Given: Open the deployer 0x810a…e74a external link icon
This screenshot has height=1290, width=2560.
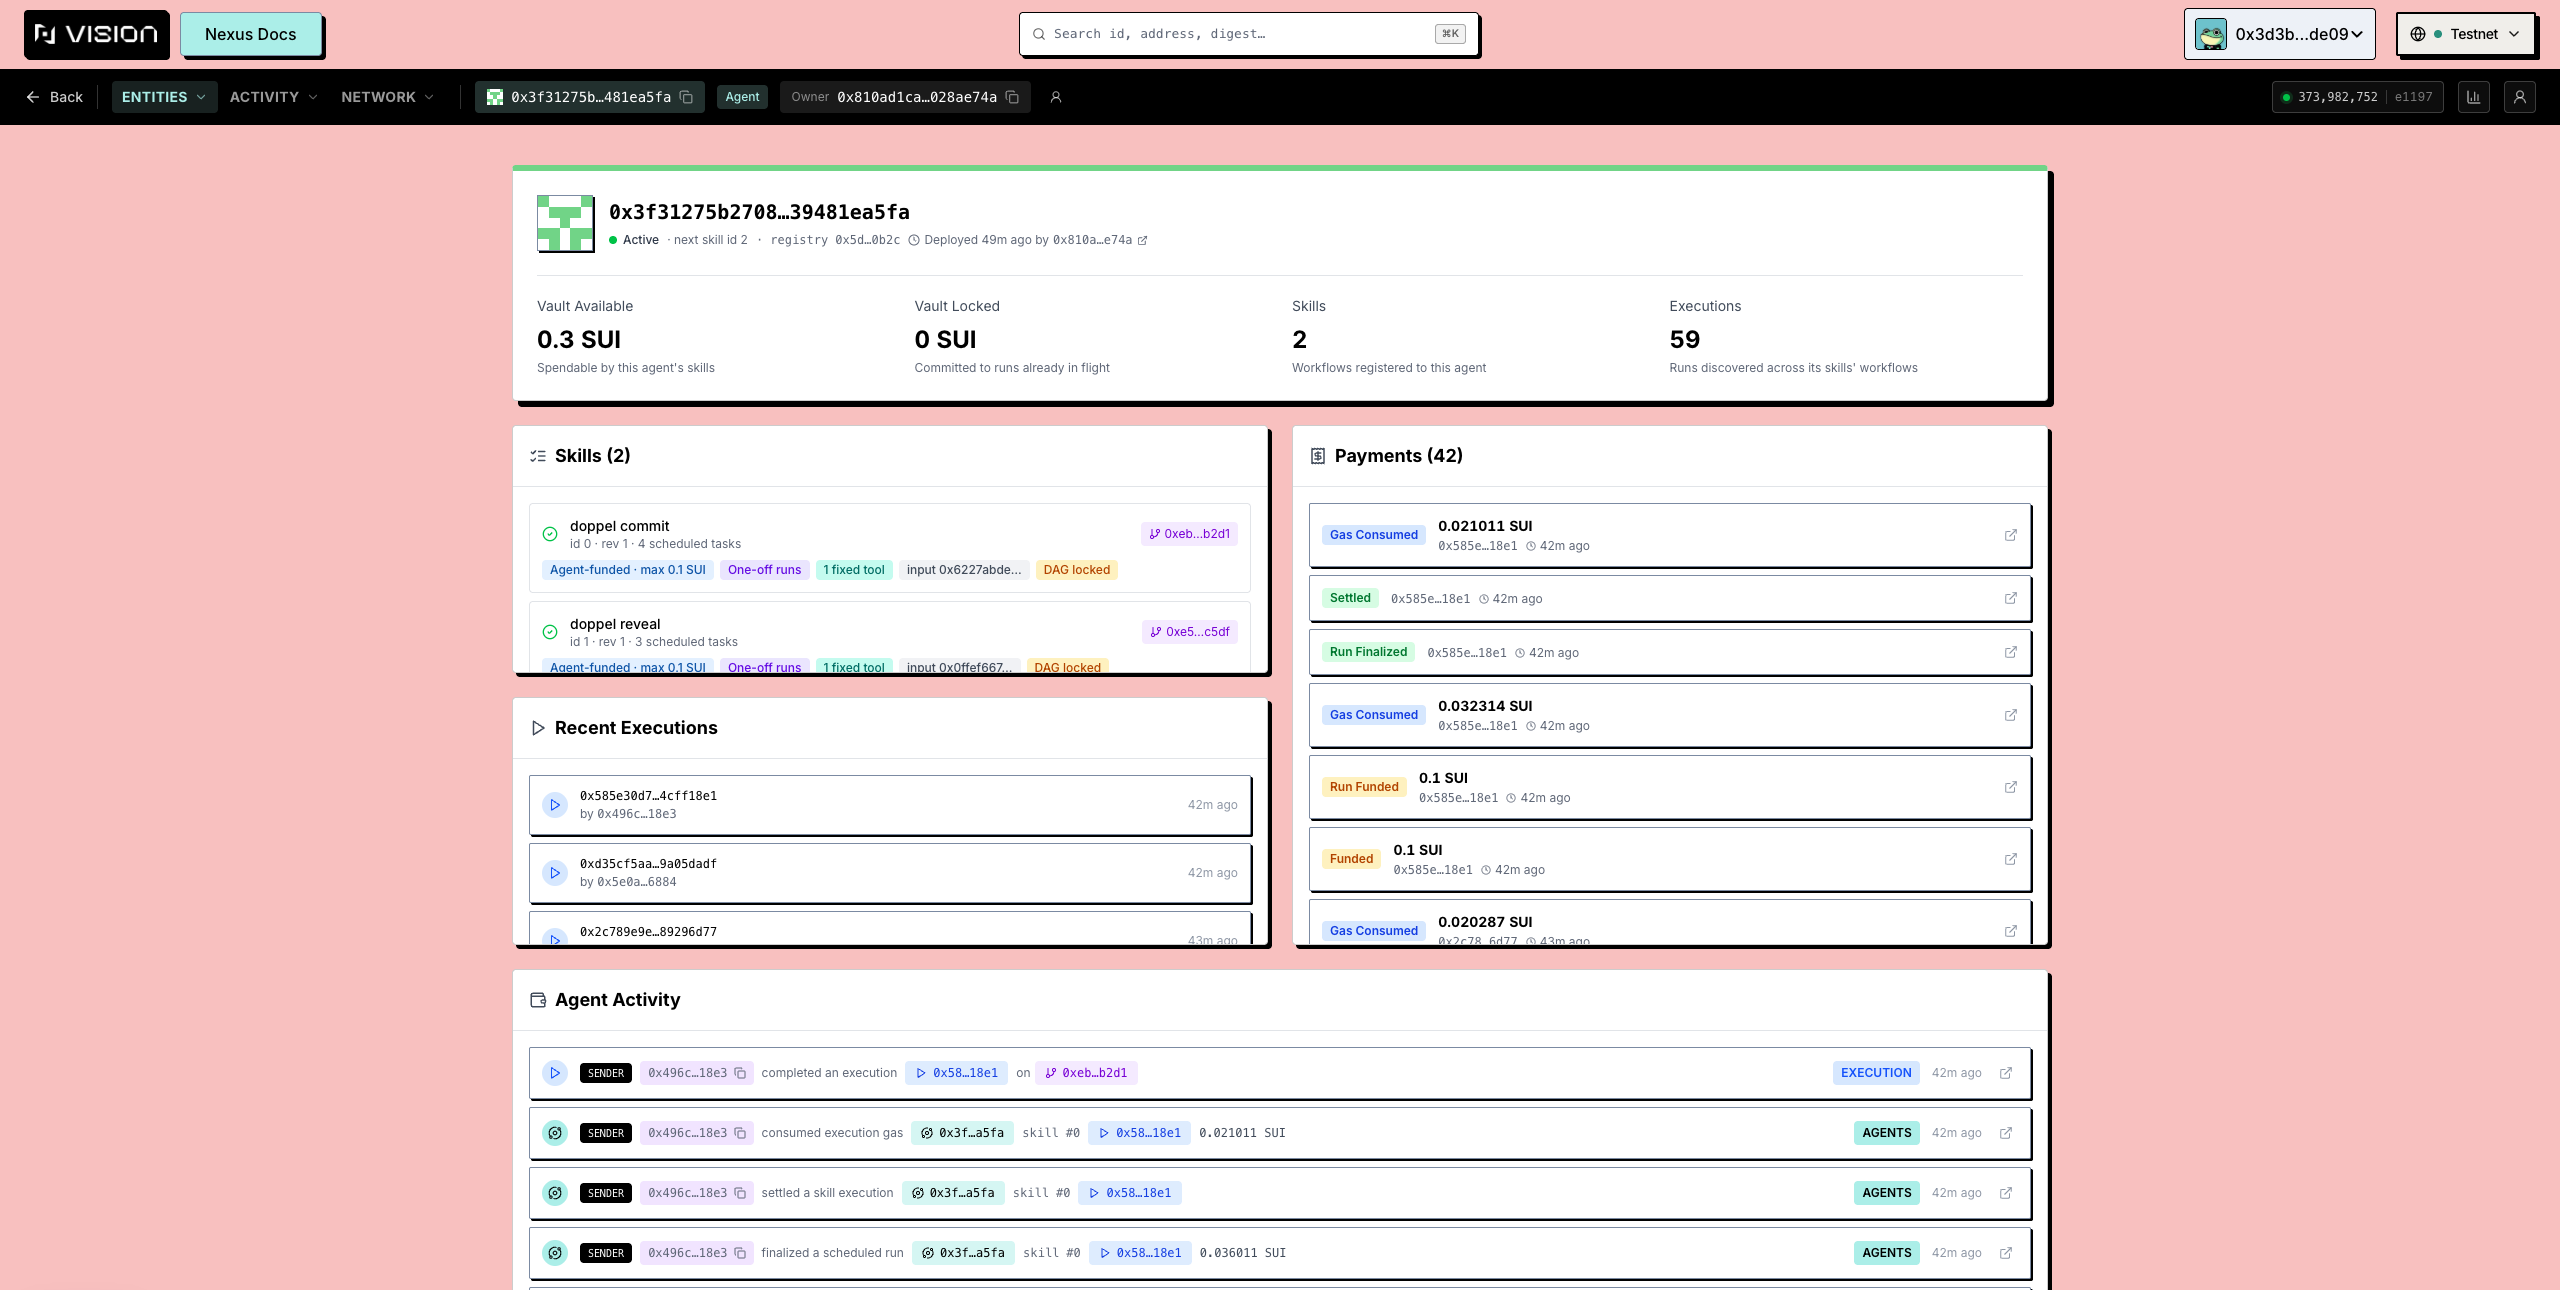Looking at the screenshot, I should click(1143, 240).
